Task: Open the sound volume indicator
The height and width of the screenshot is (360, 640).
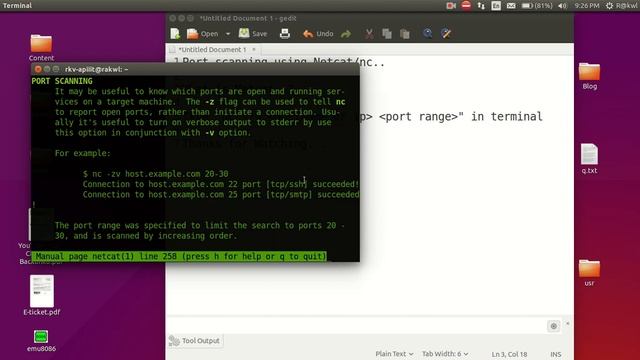Action: click(x=562, y=6)
